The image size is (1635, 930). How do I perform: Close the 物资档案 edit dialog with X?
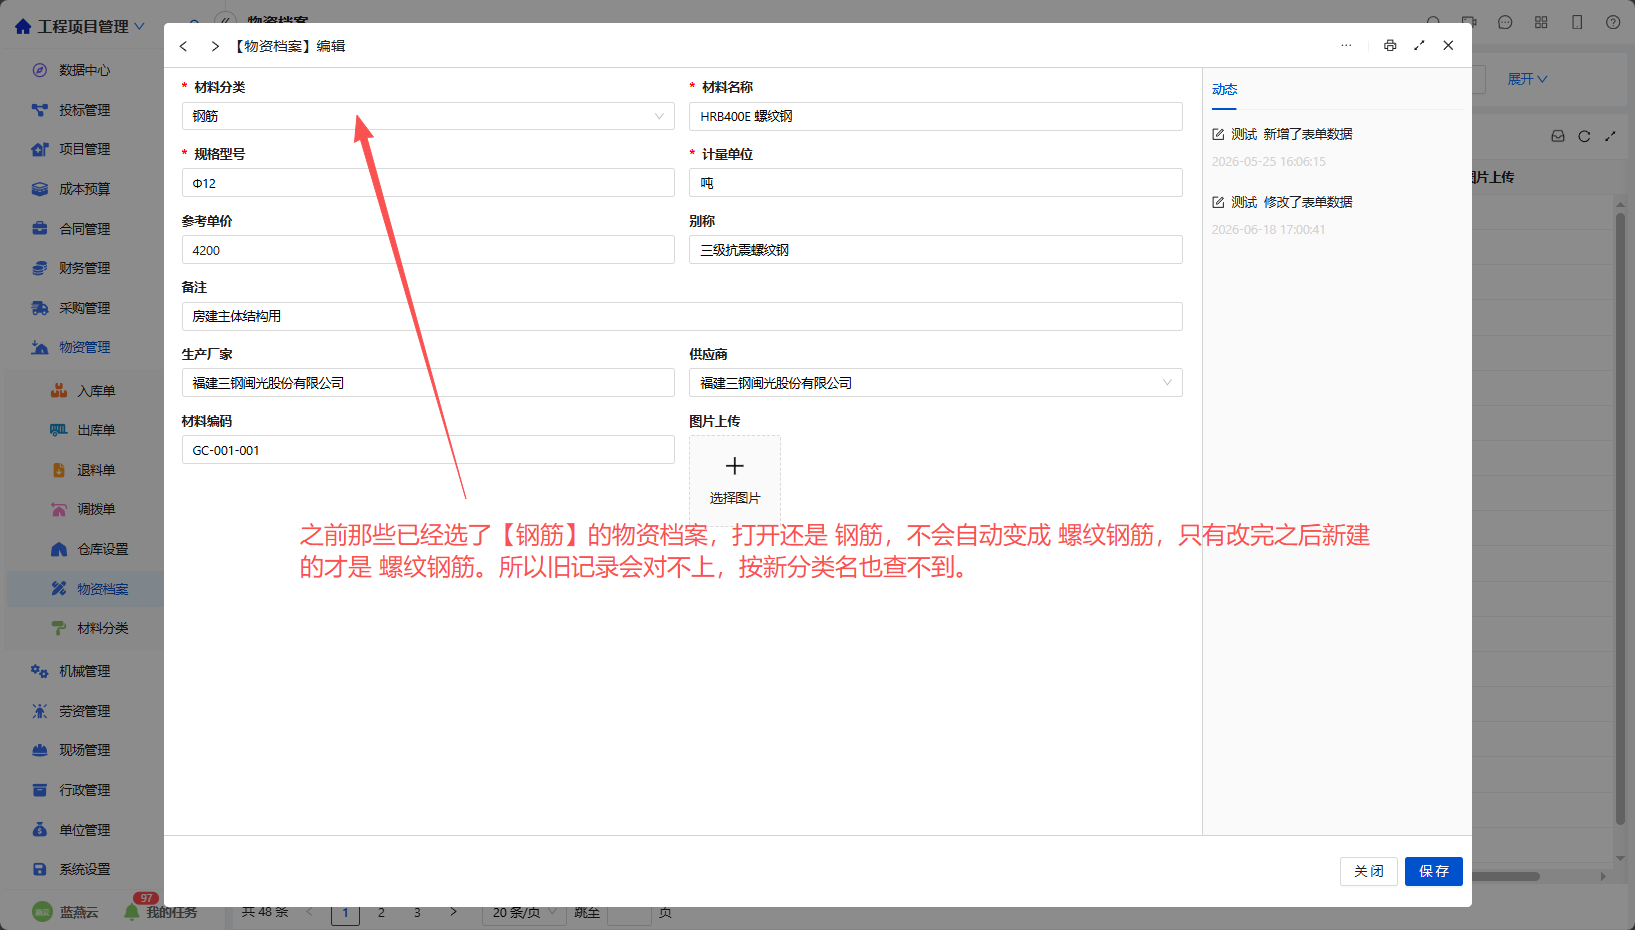click(x=1448, y=46)
